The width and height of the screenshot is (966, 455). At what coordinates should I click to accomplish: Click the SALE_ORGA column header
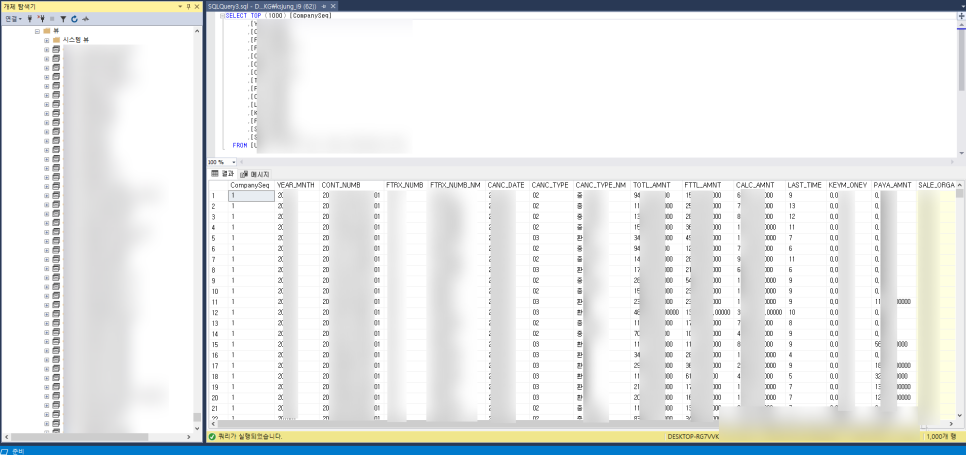pos(936,185)
